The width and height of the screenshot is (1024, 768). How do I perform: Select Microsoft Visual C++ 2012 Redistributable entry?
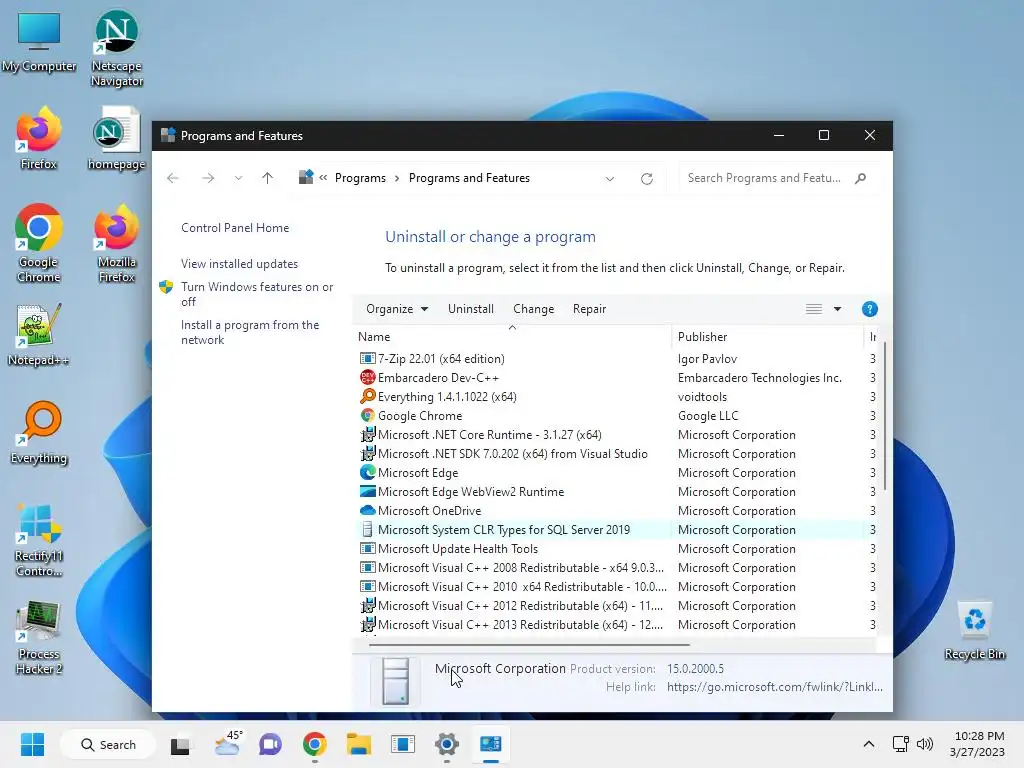(617, 605)
